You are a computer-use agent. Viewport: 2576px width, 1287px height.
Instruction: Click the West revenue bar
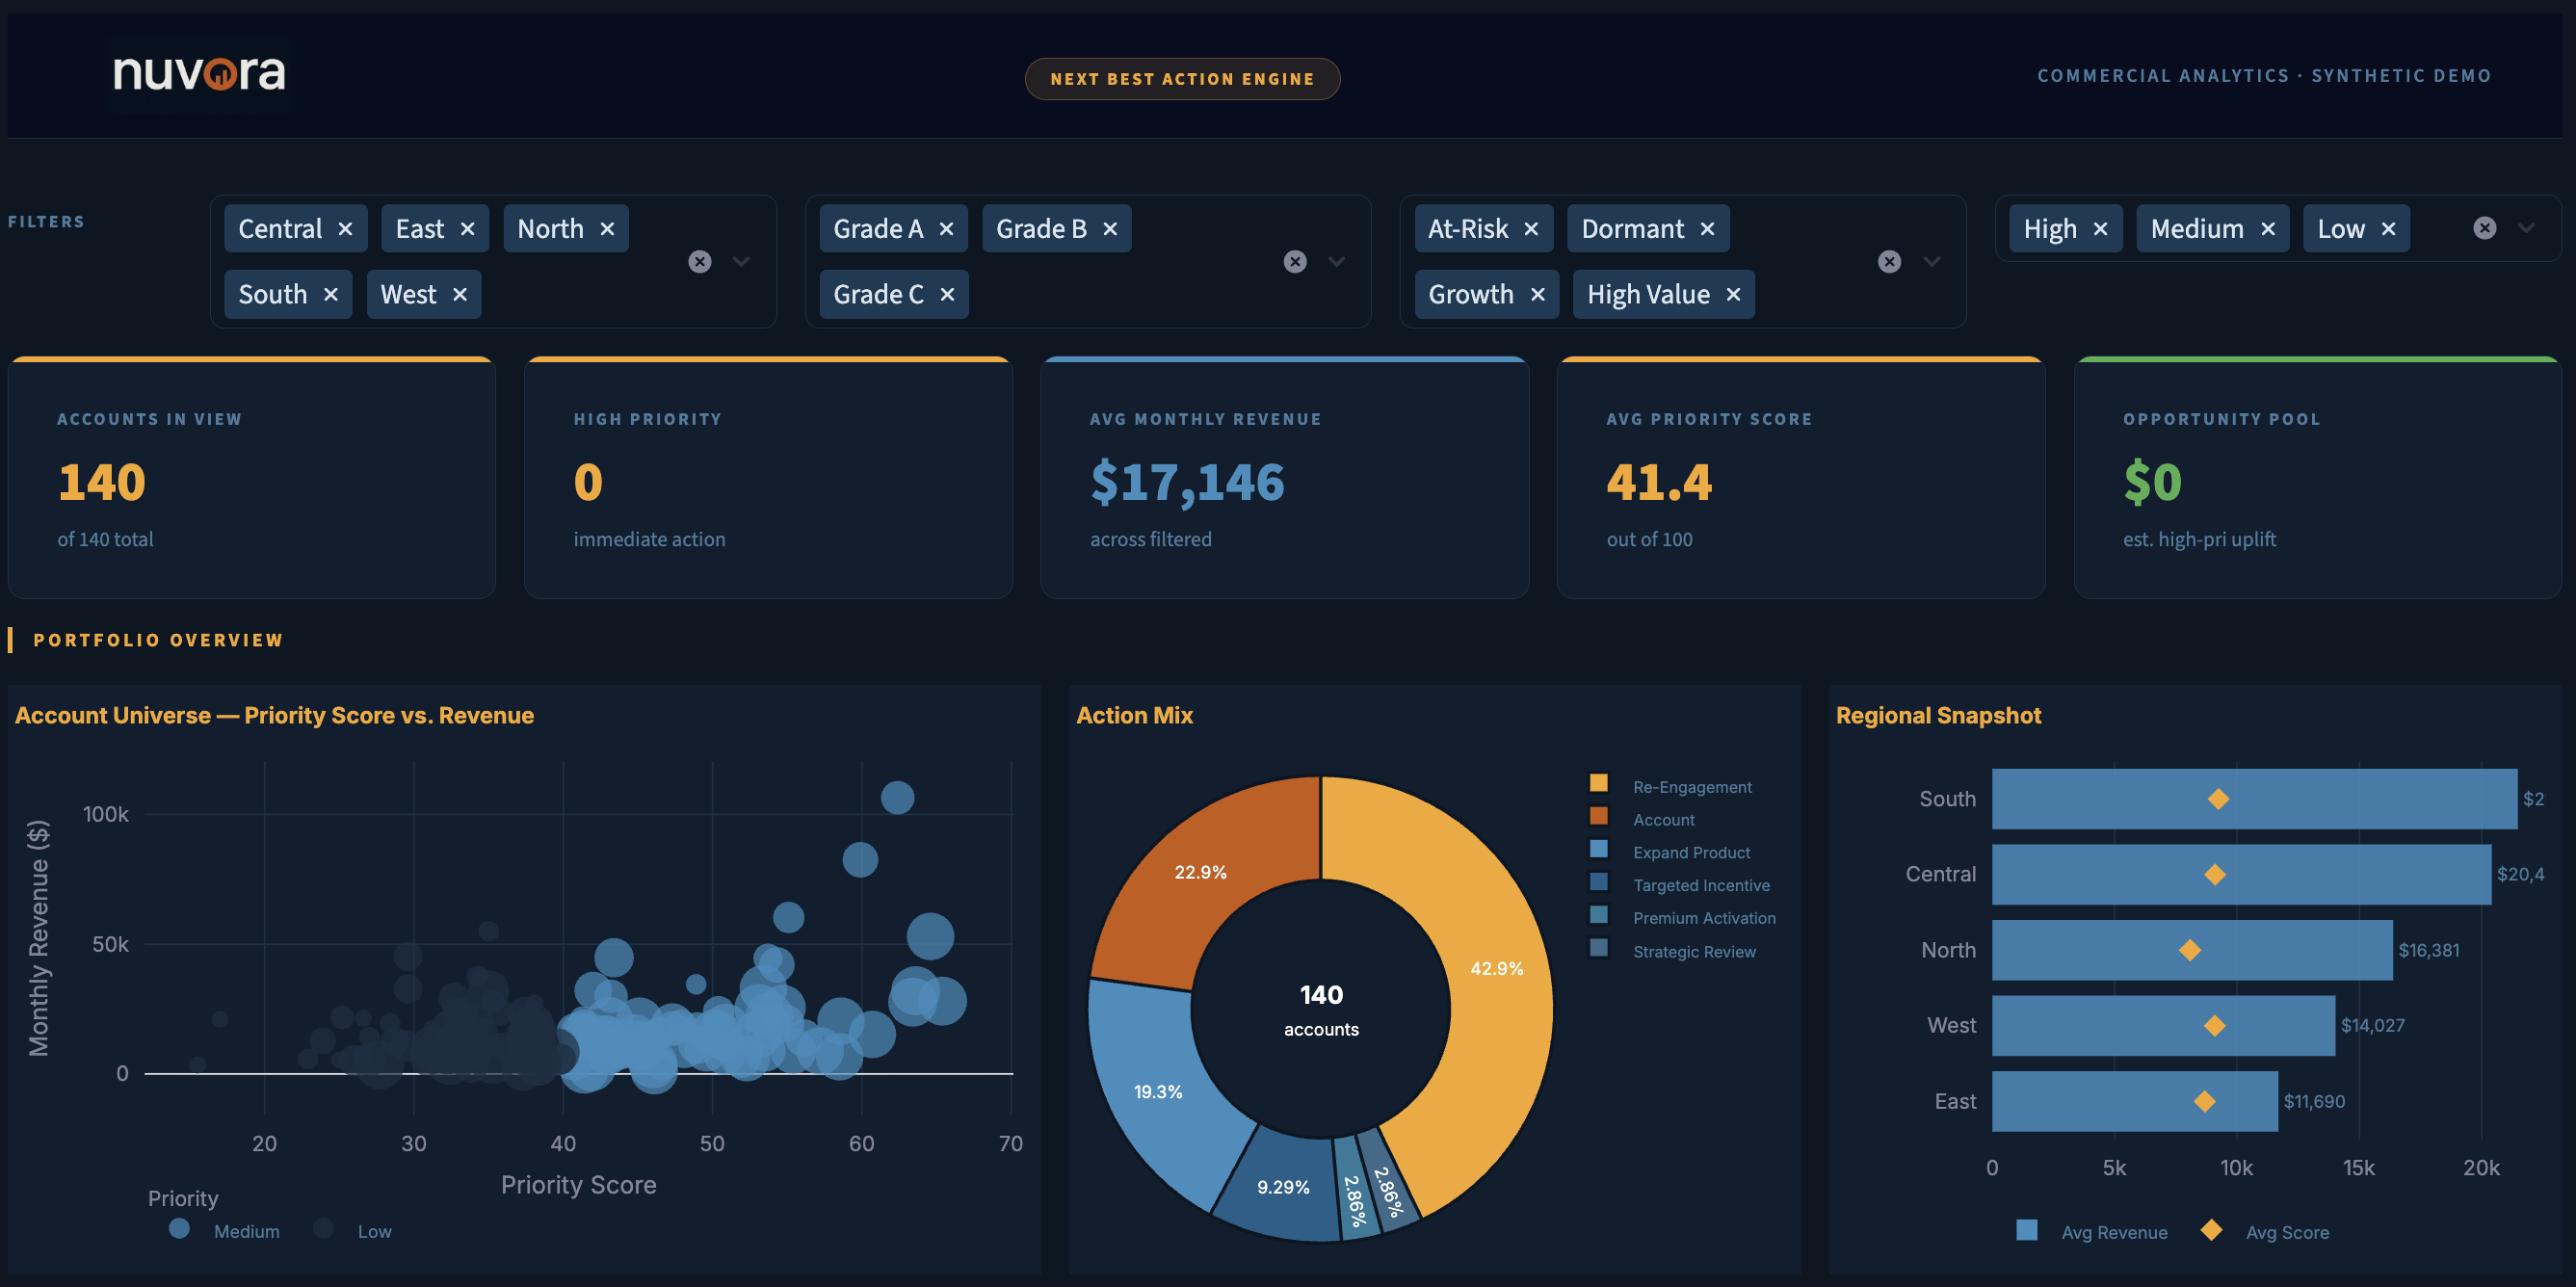pyautogui.click(x=2163, y=1025)
